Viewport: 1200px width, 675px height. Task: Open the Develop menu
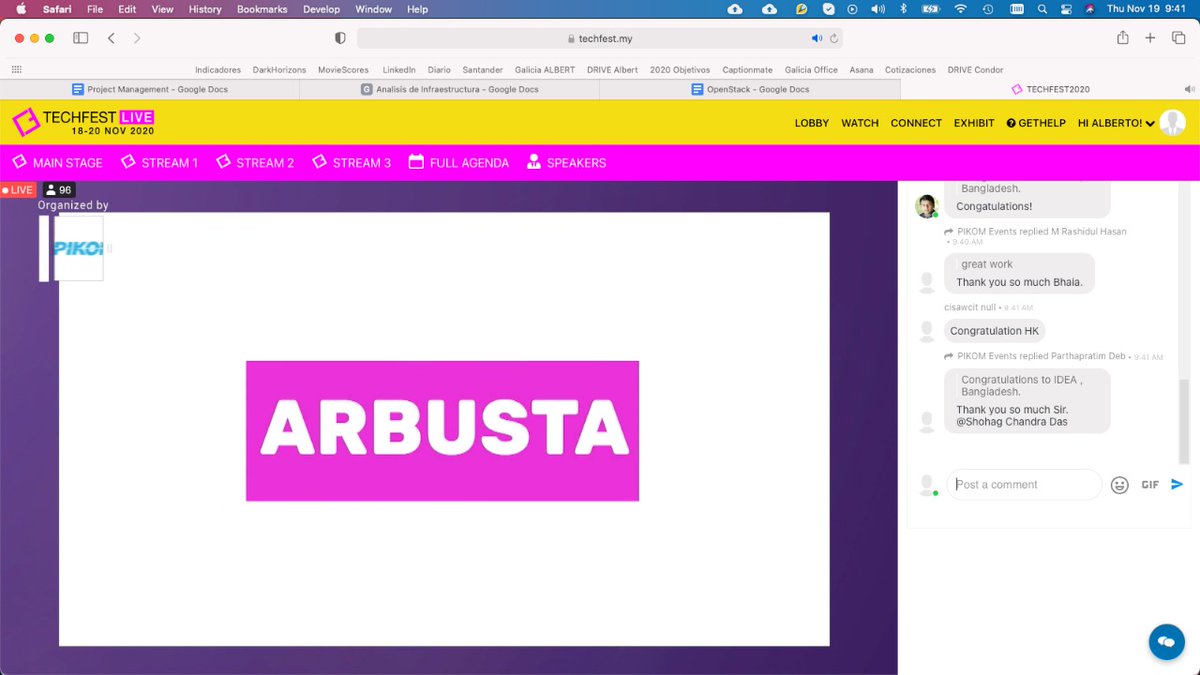tap(321, 9)
